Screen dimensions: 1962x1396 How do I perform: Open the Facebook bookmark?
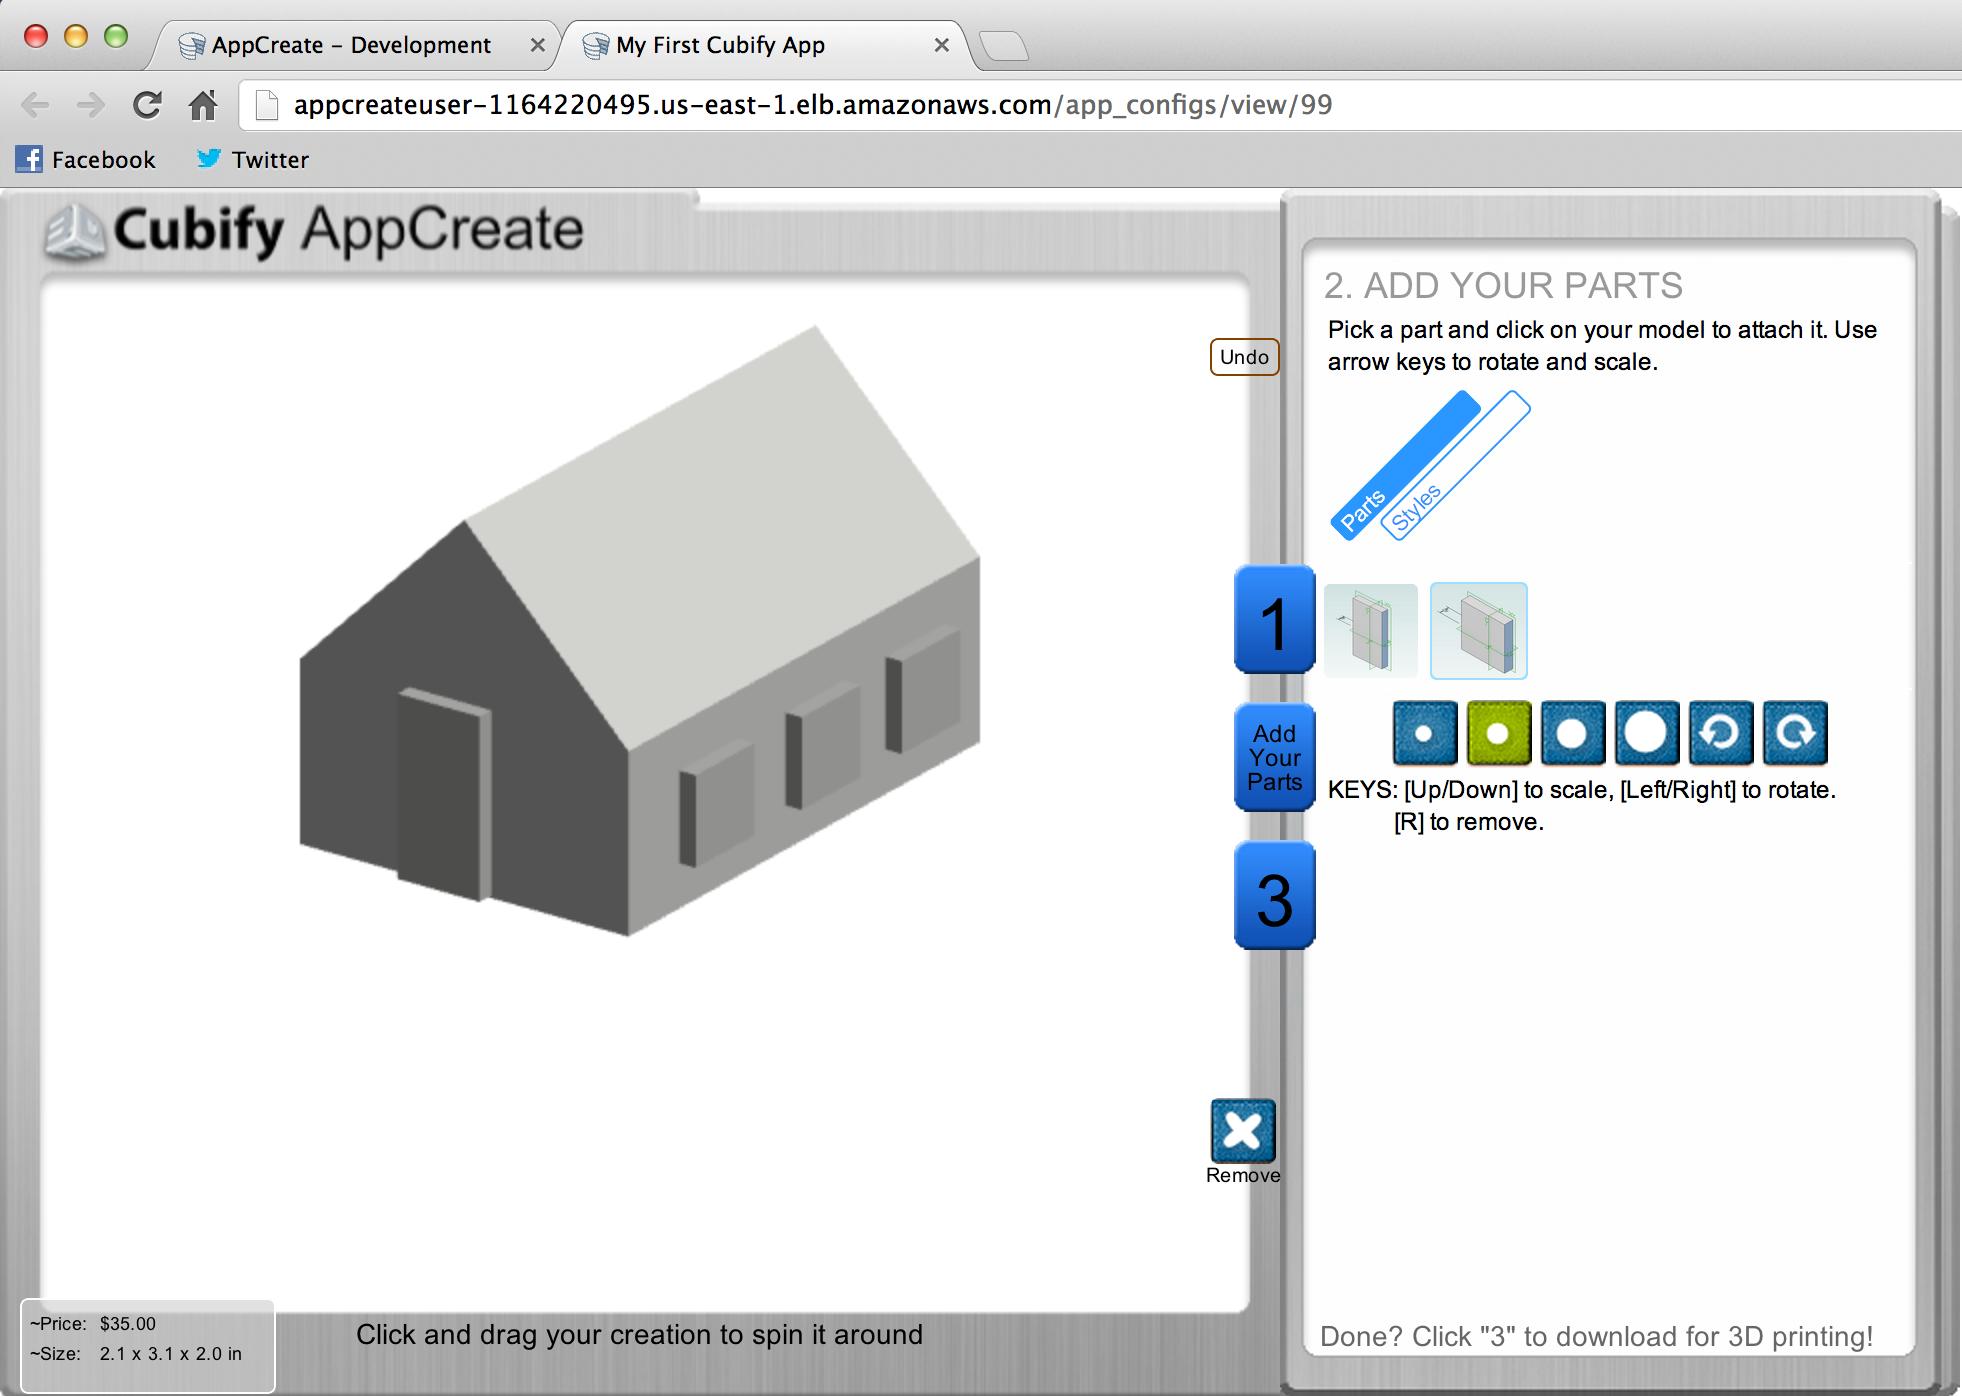(x=86, y=159)
